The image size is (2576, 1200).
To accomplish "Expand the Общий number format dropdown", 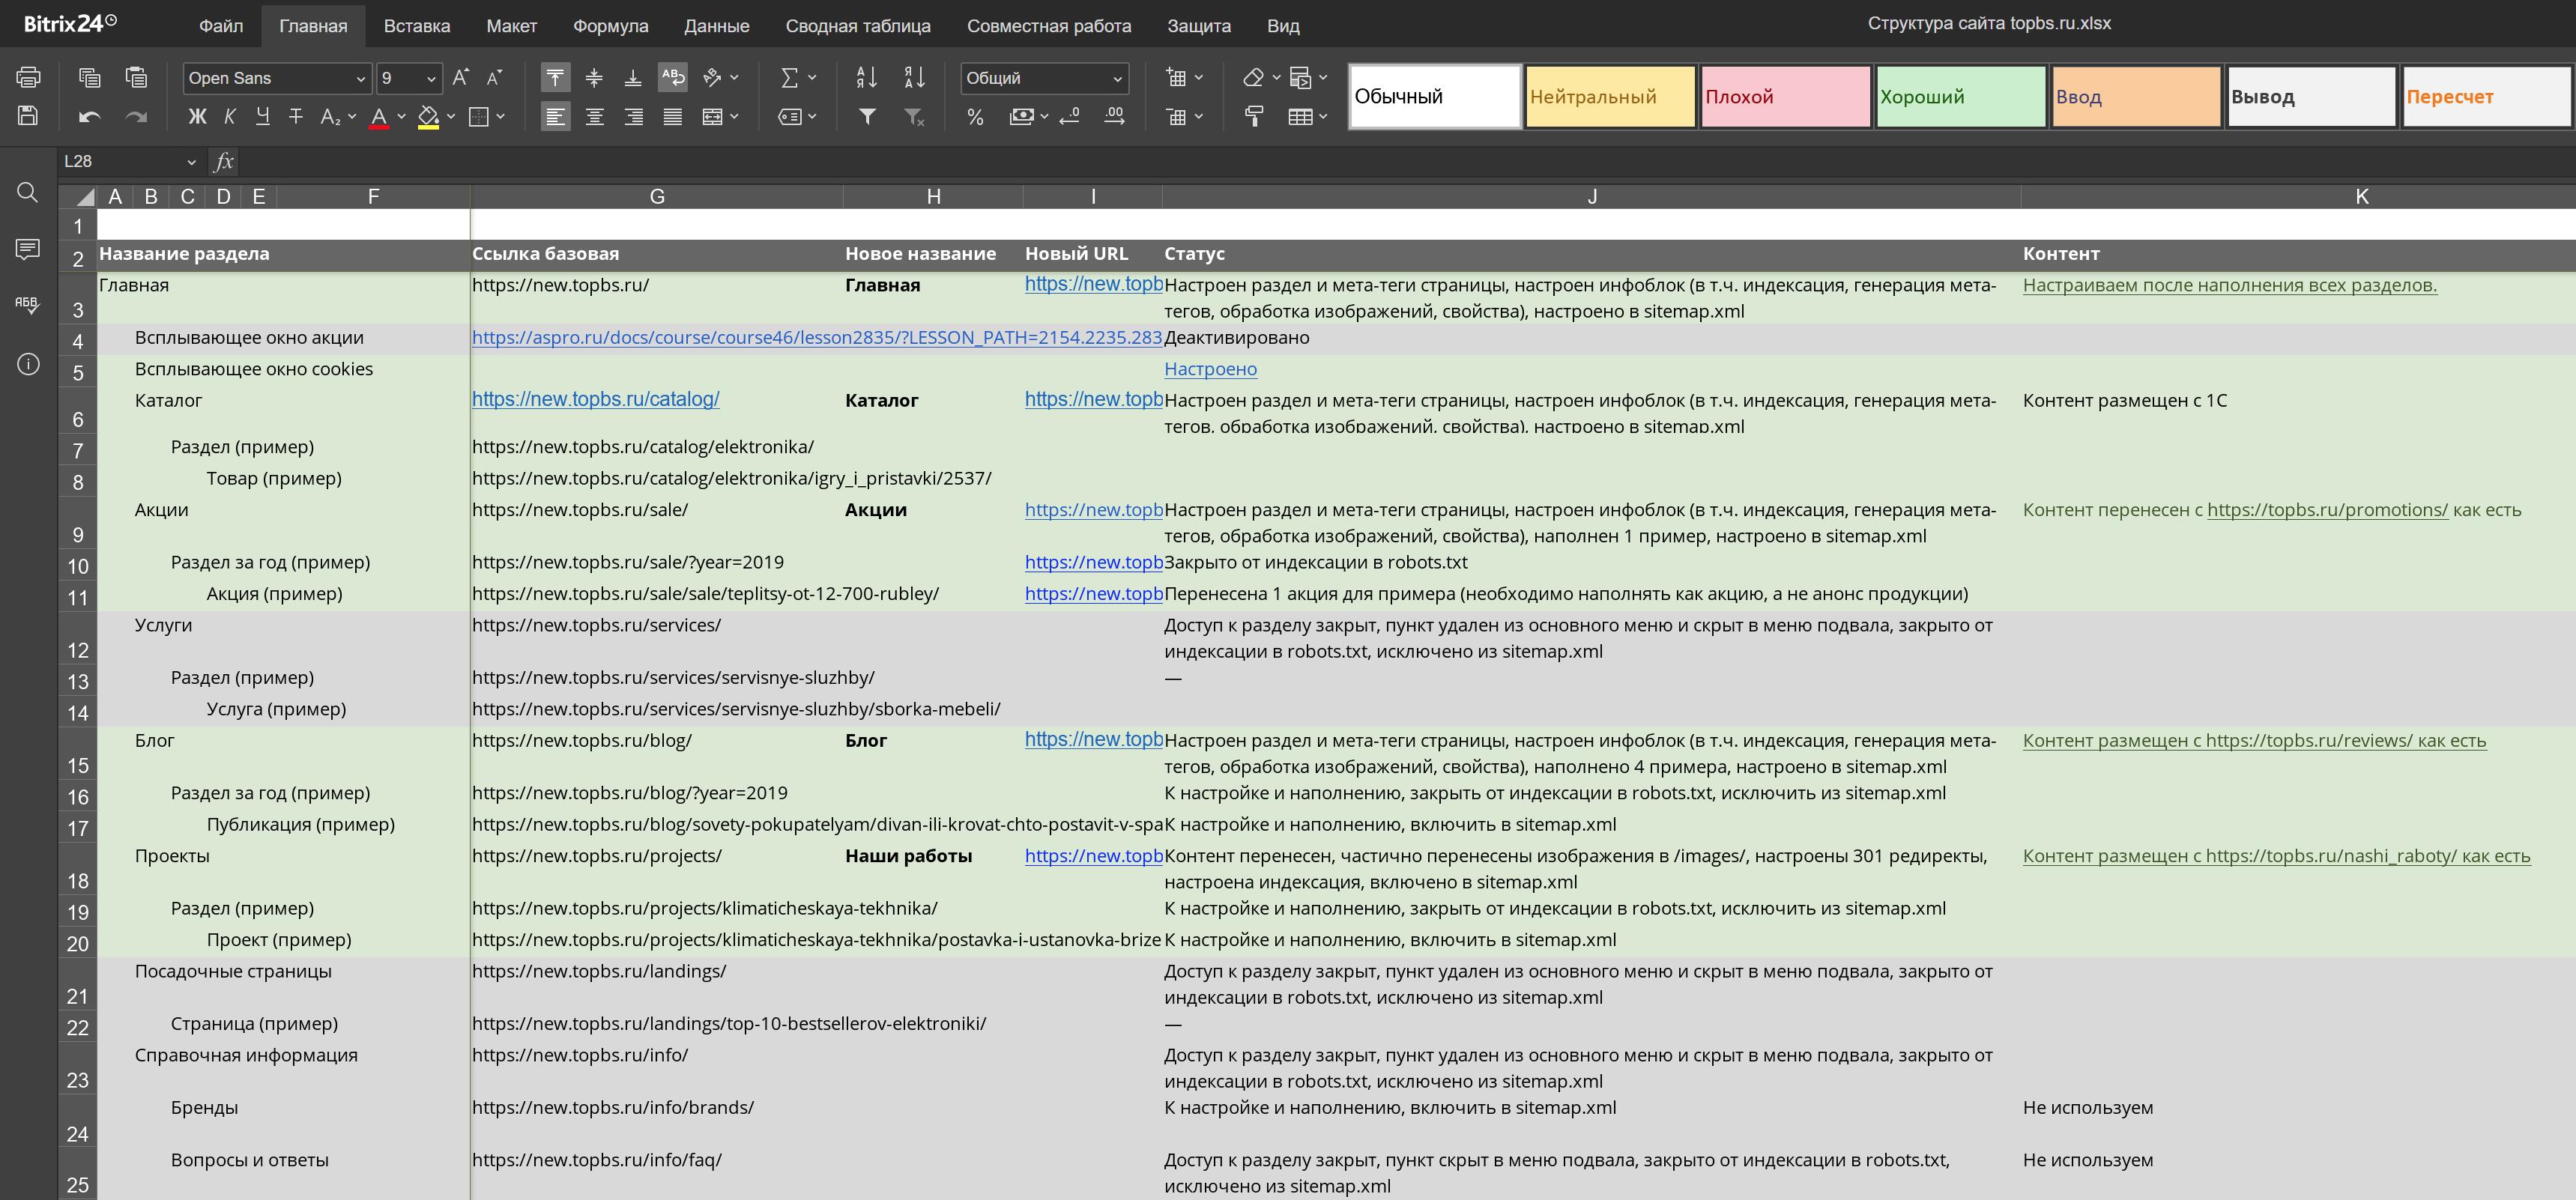I will [1117, 78].
